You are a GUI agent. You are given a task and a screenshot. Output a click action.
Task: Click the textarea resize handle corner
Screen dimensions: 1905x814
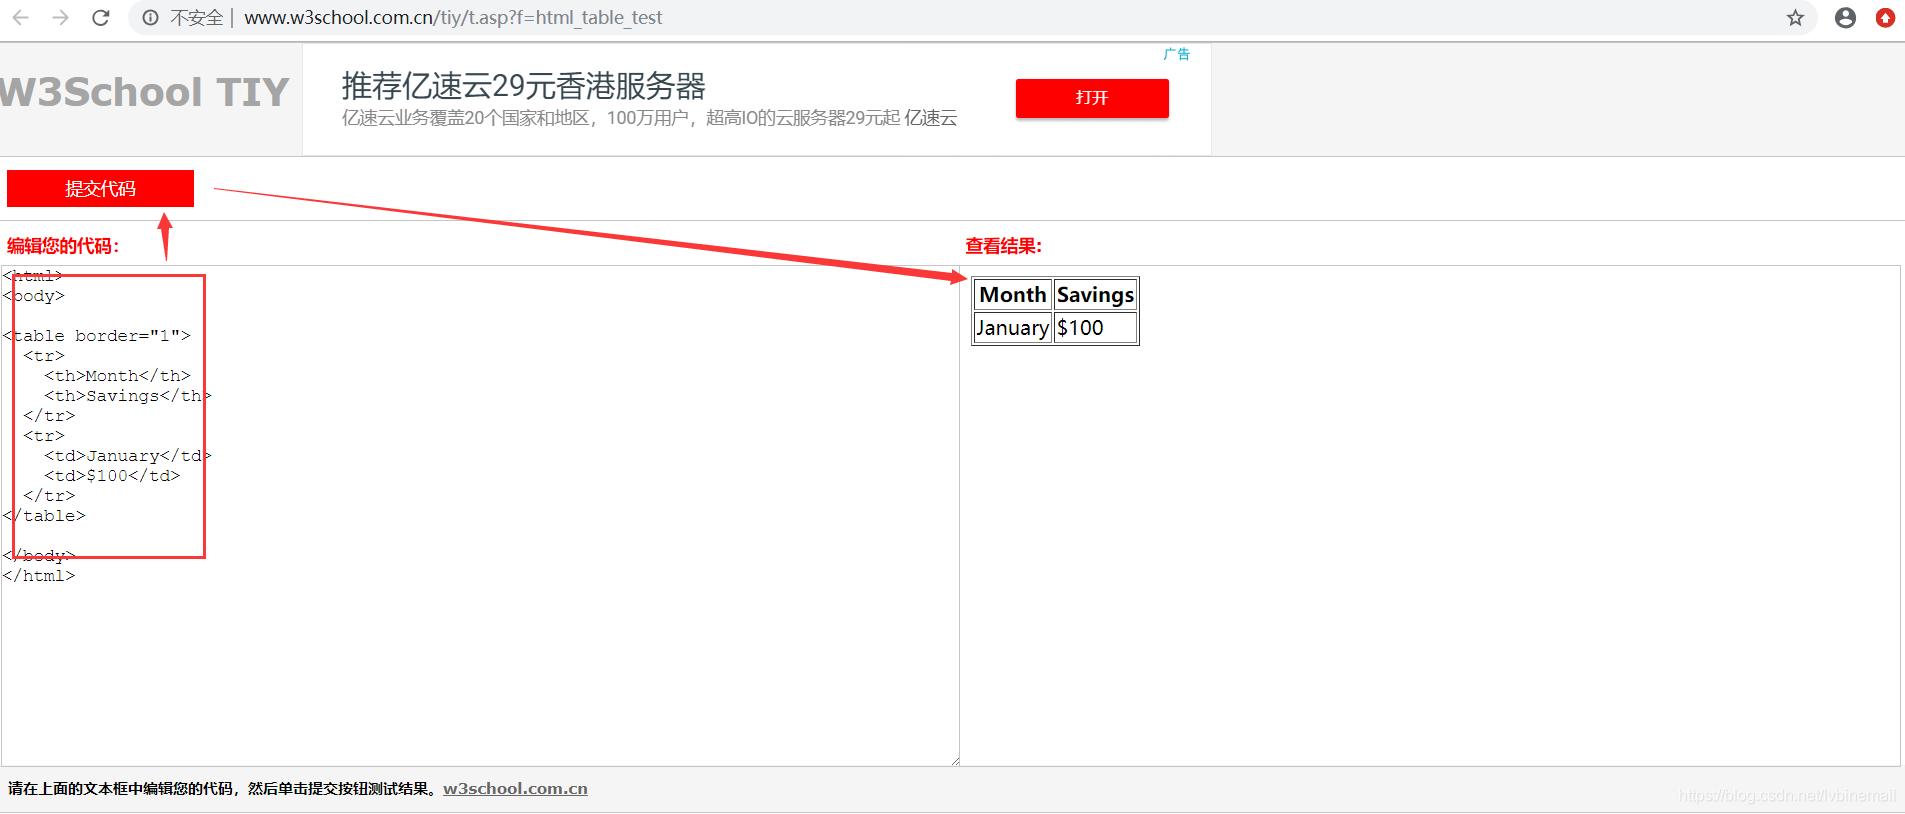pyautogui.click(x=955, y=761)
